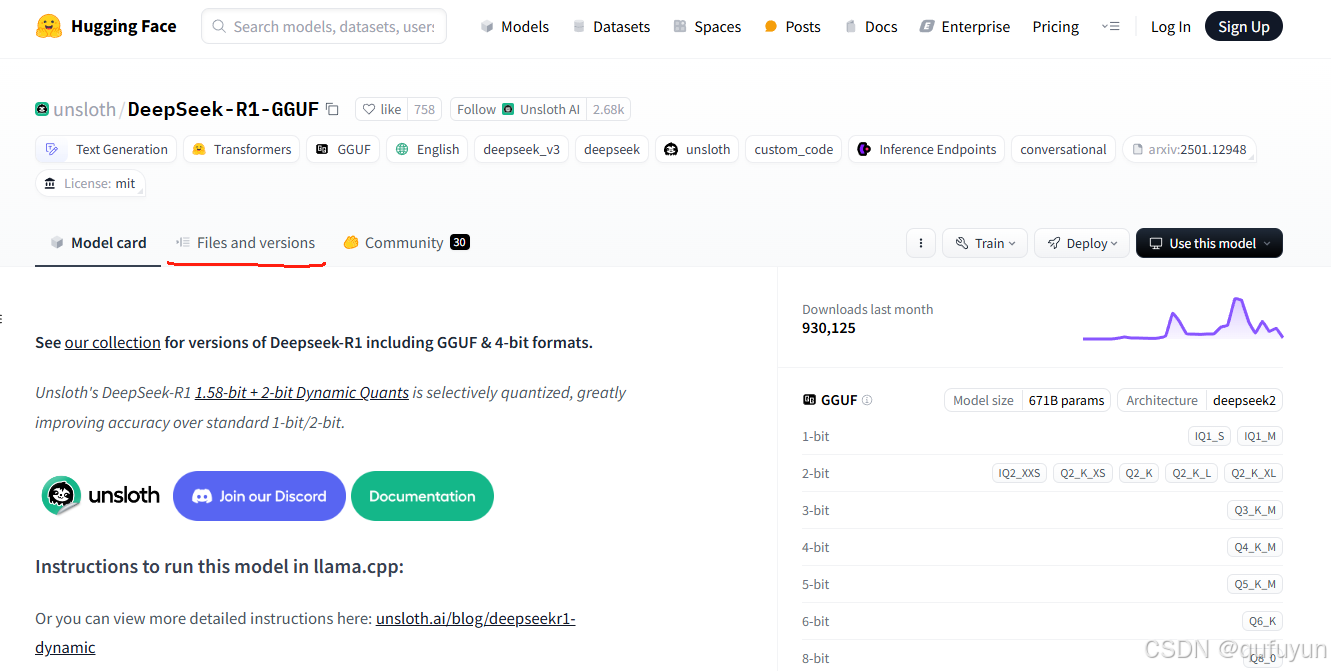This screenshot has height=671, width=1331.
Task: Search models, datasets, users field
Action: click(324, 27)
